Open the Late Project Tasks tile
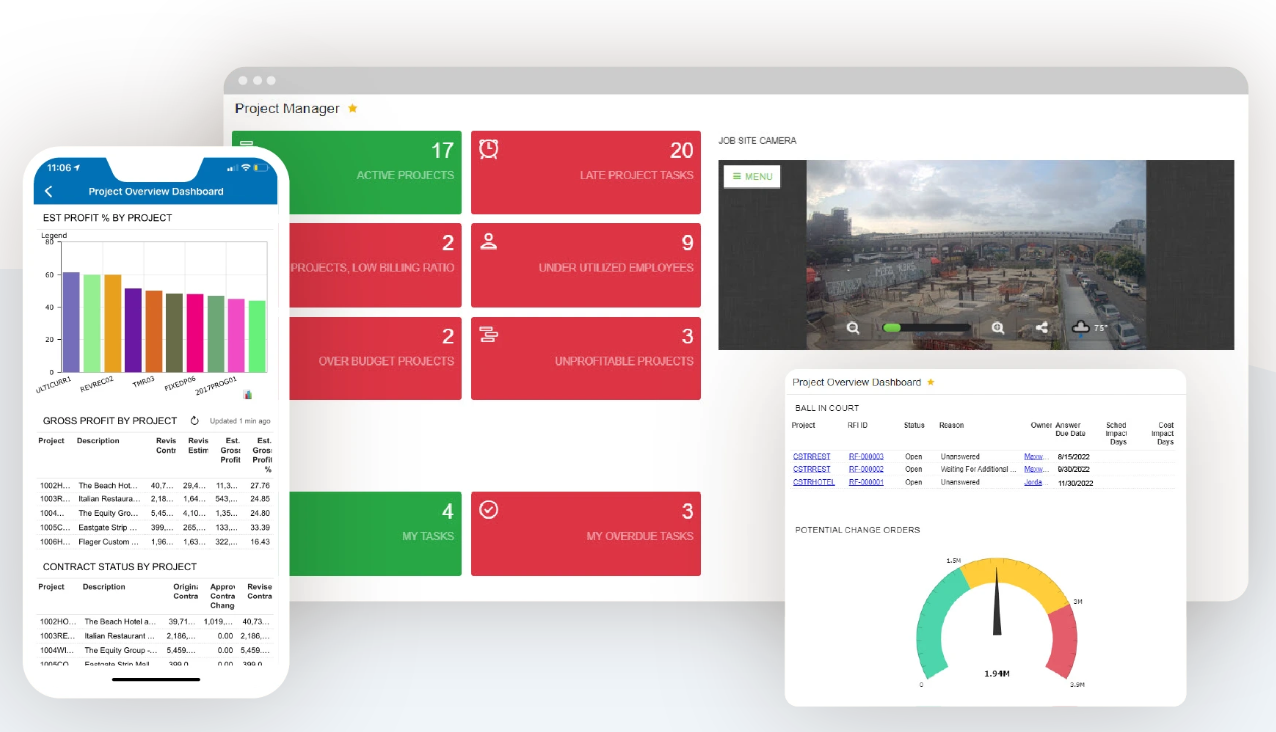This screenshot has width=1276, height=732. [x=586, y=172]
